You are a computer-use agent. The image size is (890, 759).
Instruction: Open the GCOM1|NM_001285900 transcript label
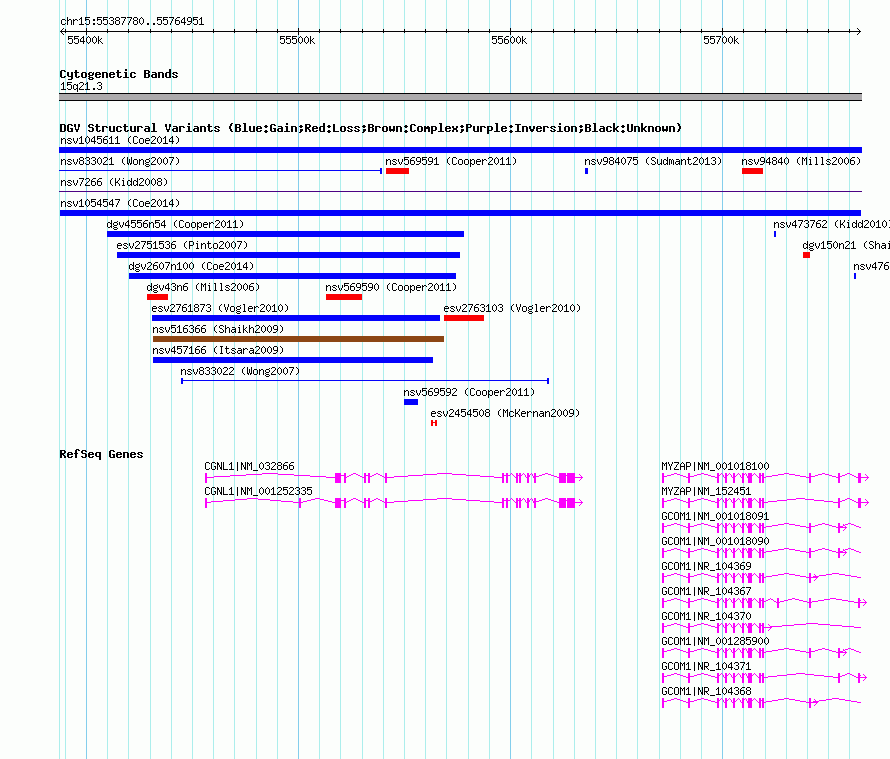point(715,641)
